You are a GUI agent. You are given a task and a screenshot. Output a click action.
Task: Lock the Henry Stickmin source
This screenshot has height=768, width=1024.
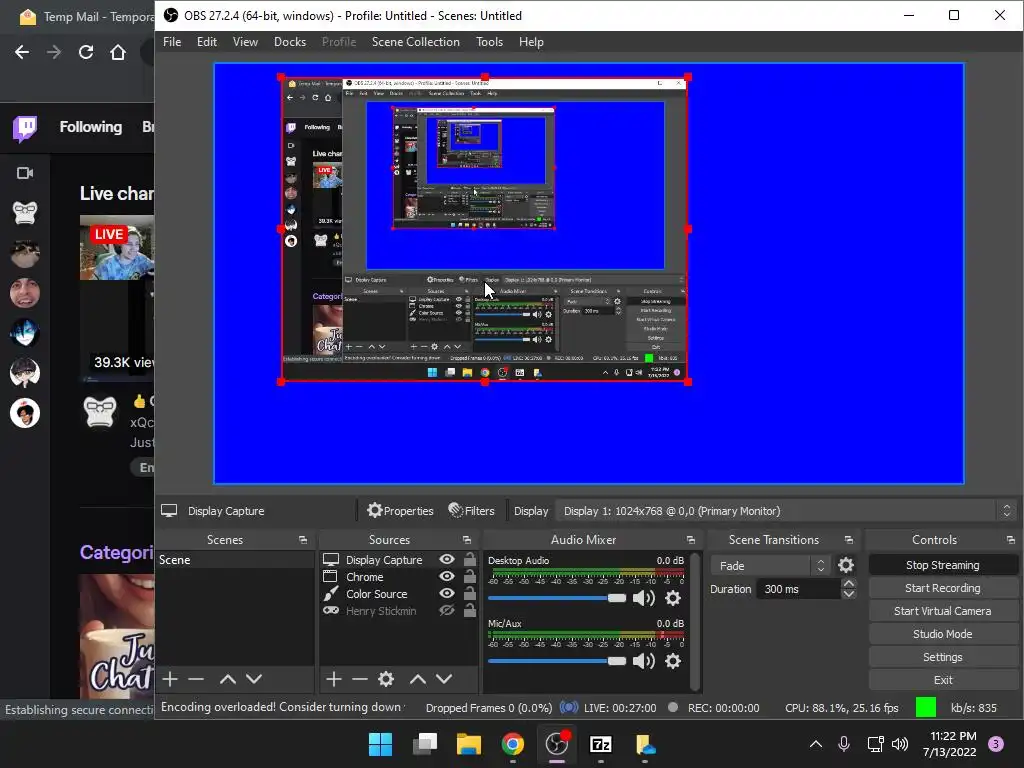coord(470,611)
